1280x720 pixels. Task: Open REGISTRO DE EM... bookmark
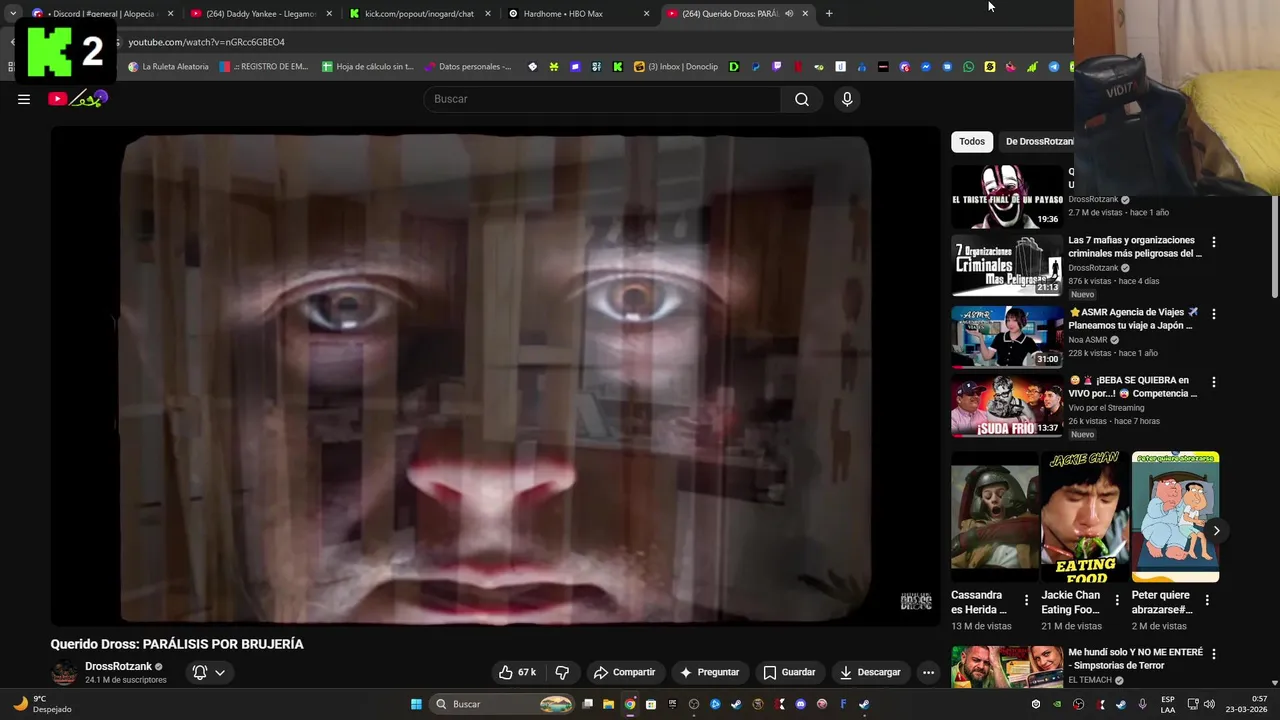pyautogui.click(x=265, y=67)
